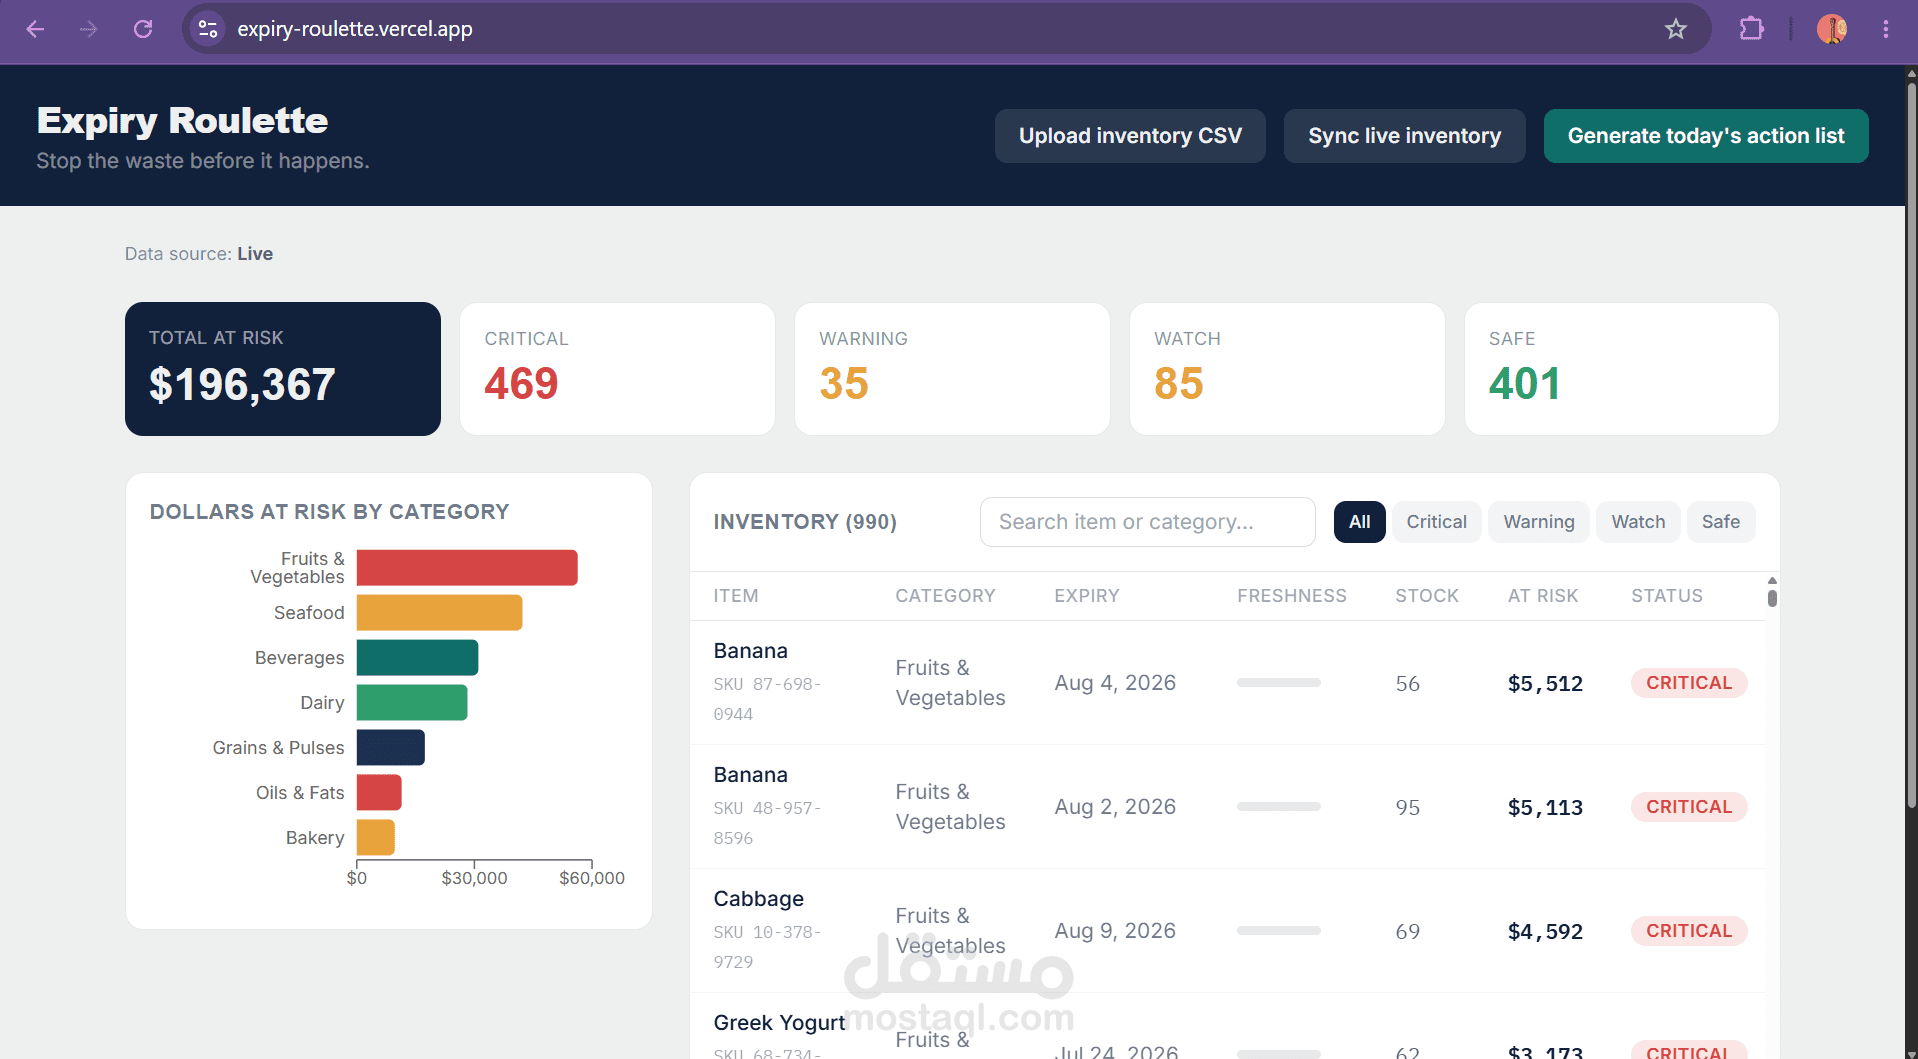Image resolution: width=1918 pixels, height=1059 pixels.
Task: Click the INVENTORY (990) heading
Action: click(805, 522)
